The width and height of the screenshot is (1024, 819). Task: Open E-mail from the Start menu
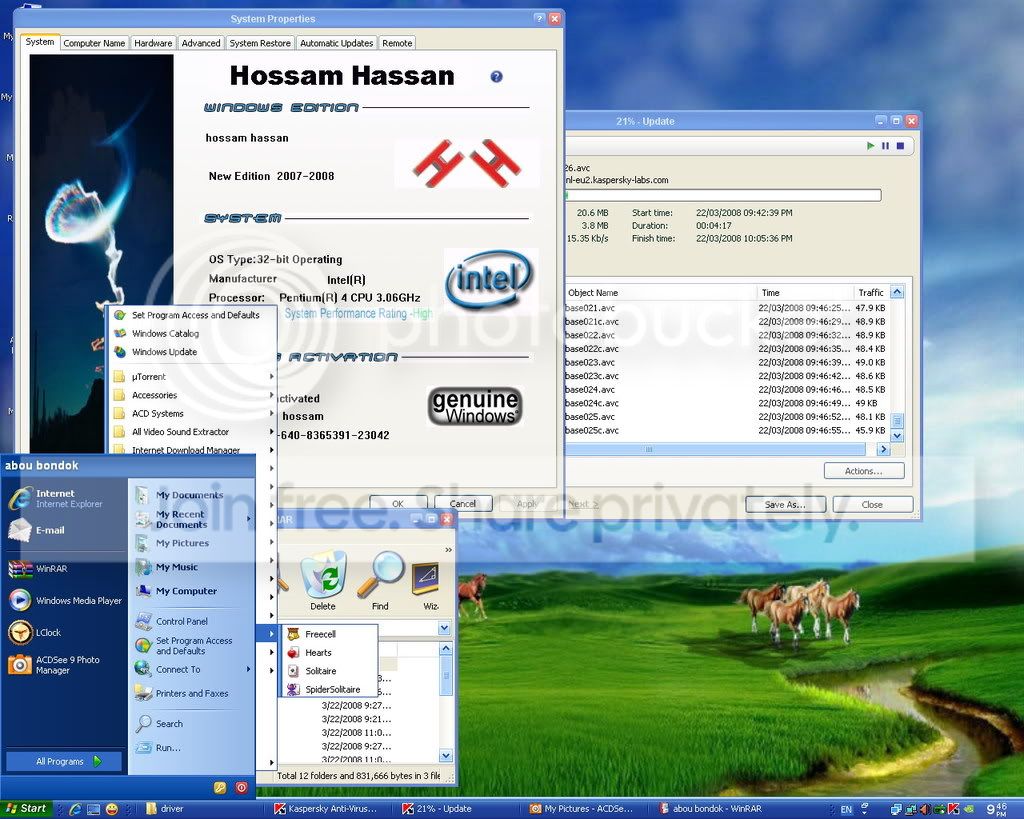(x=64, y=530)
